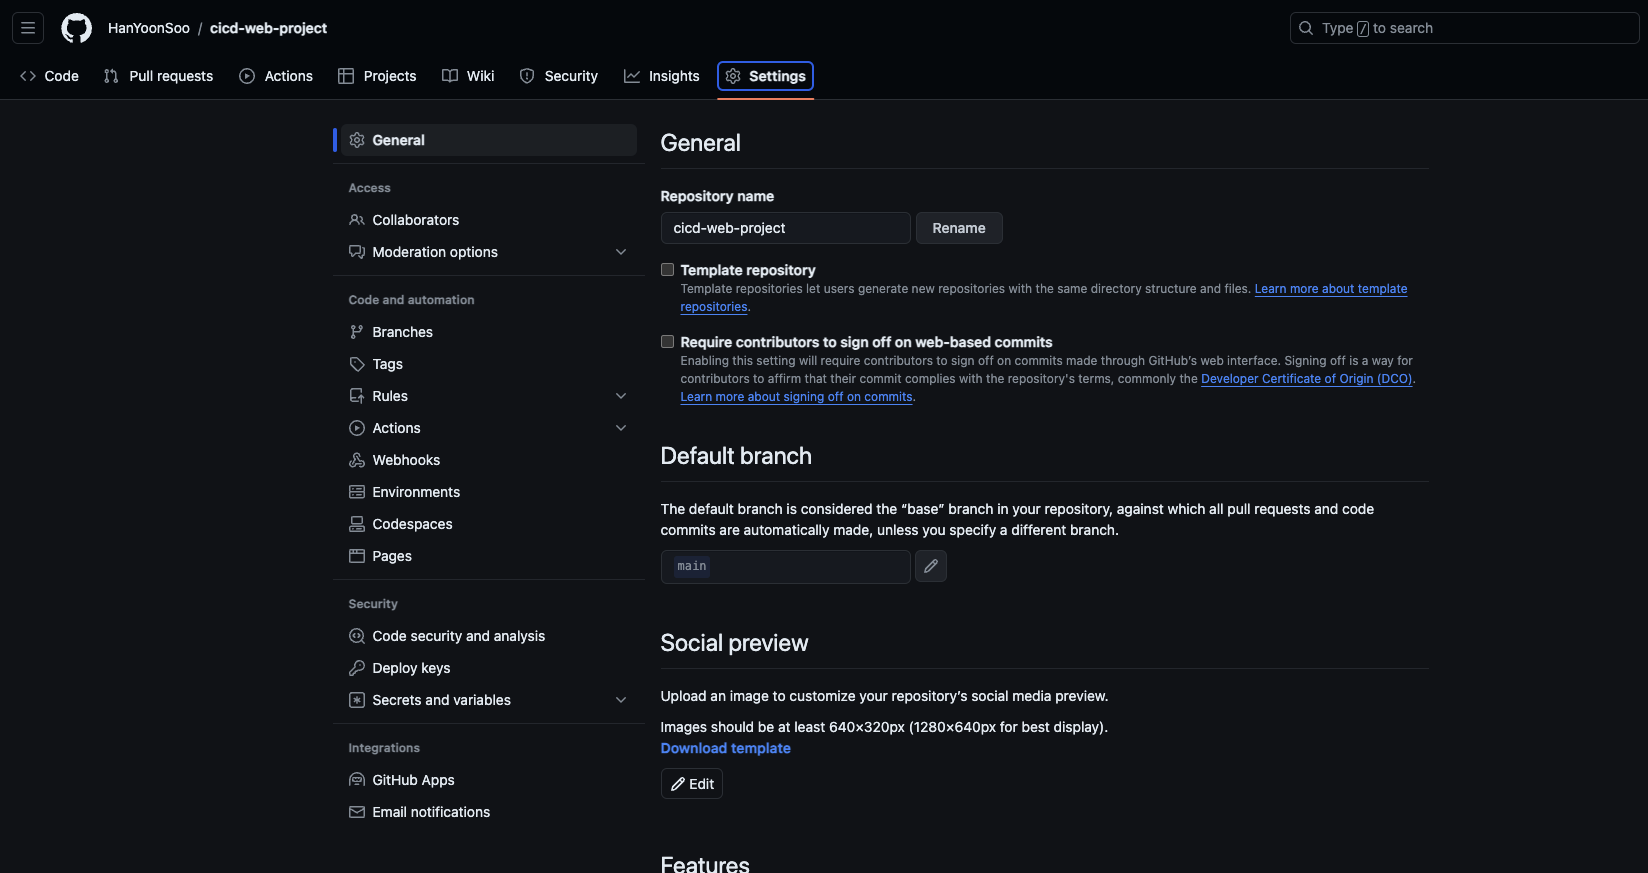The width and height of the screenshot is (1648, 873).
Task: Click the General gear icon in sidebar
Action: pyautogui.click(x=357, y=140)
